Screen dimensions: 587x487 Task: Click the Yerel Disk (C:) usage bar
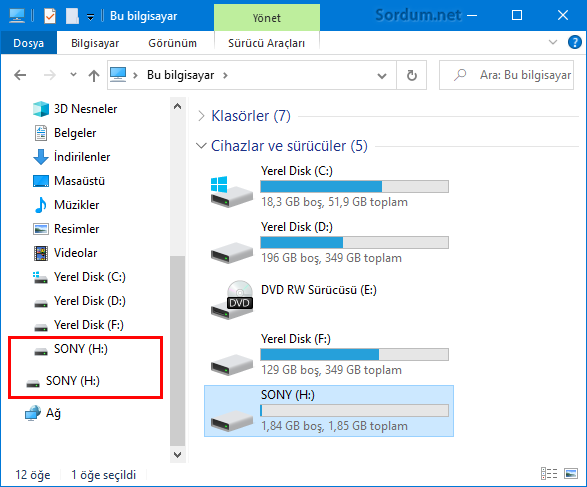(x=355, y=186)
